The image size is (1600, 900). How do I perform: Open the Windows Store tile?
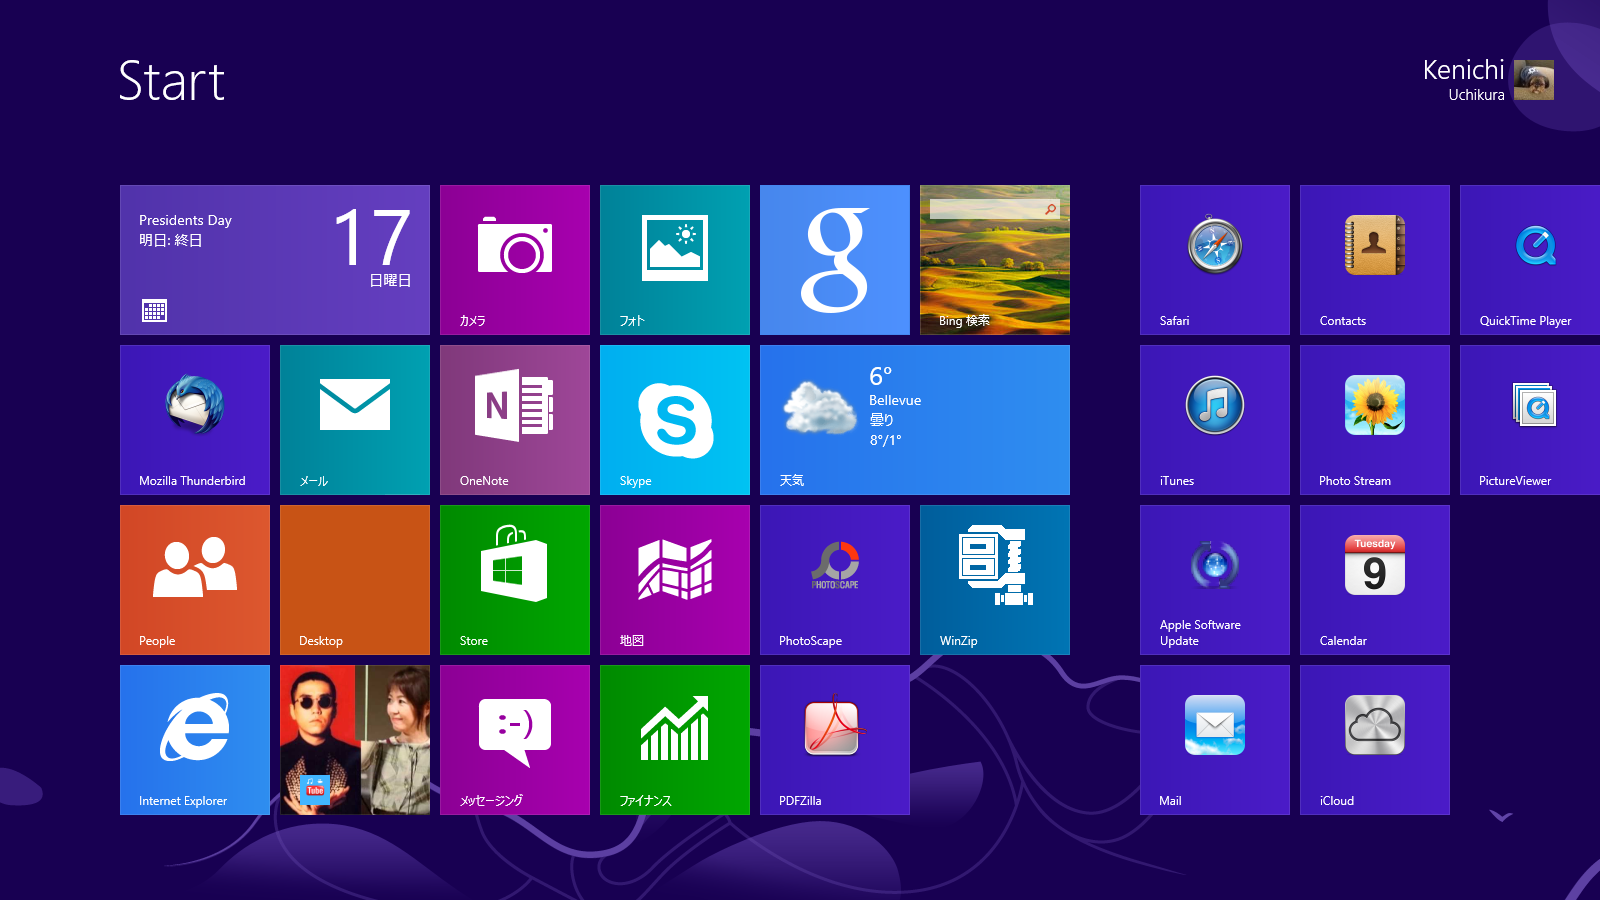click(515, 580)
